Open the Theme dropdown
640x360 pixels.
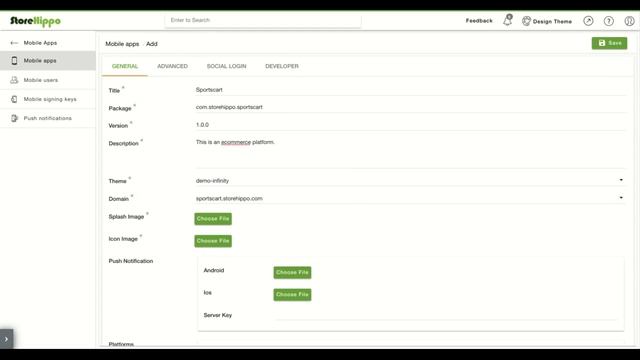(x=410, y=180)
